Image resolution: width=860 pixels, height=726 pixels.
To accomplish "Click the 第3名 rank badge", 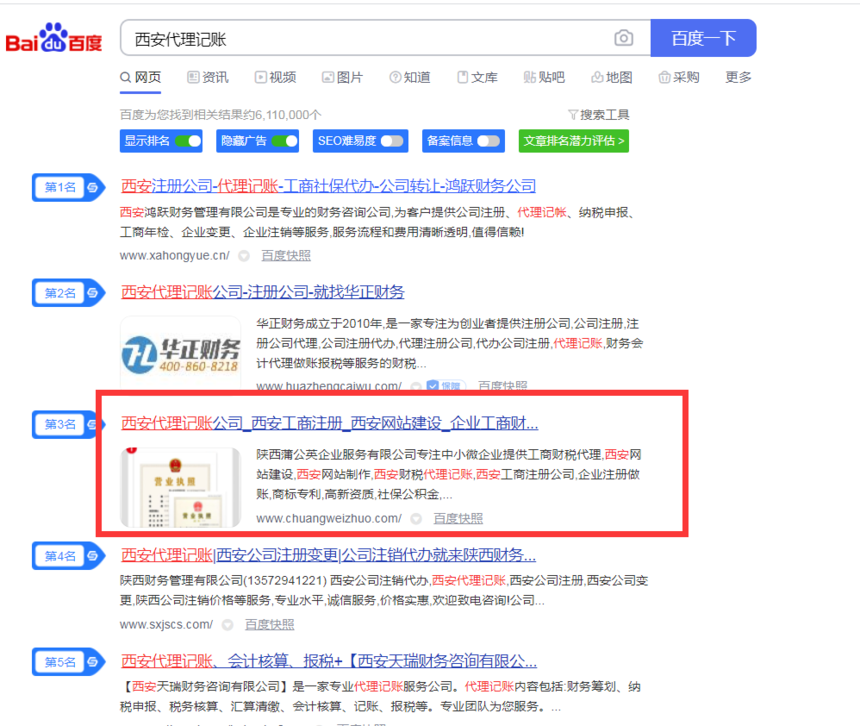I will (60, 424).
